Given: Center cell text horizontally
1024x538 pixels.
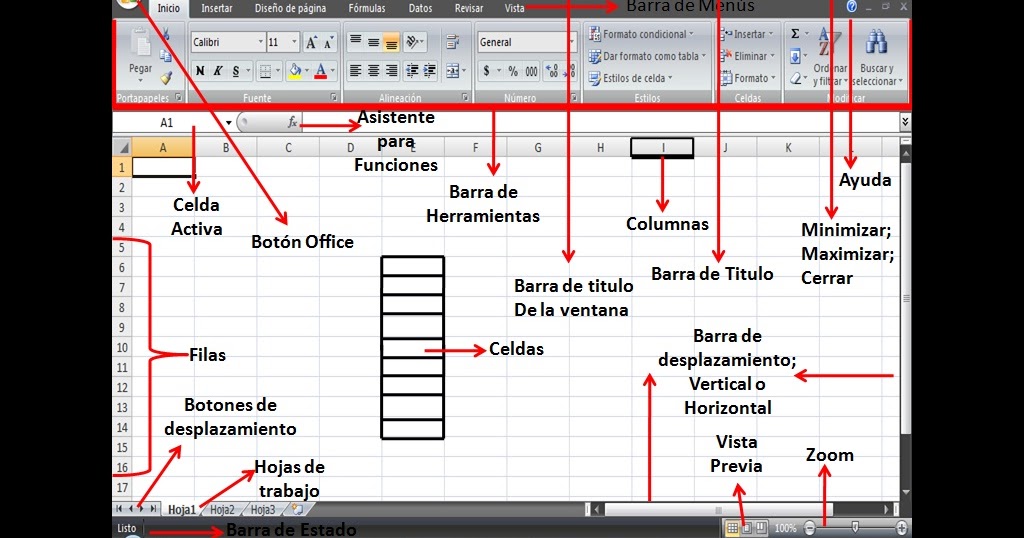Looking at the screenshot, I should point(374,71).
